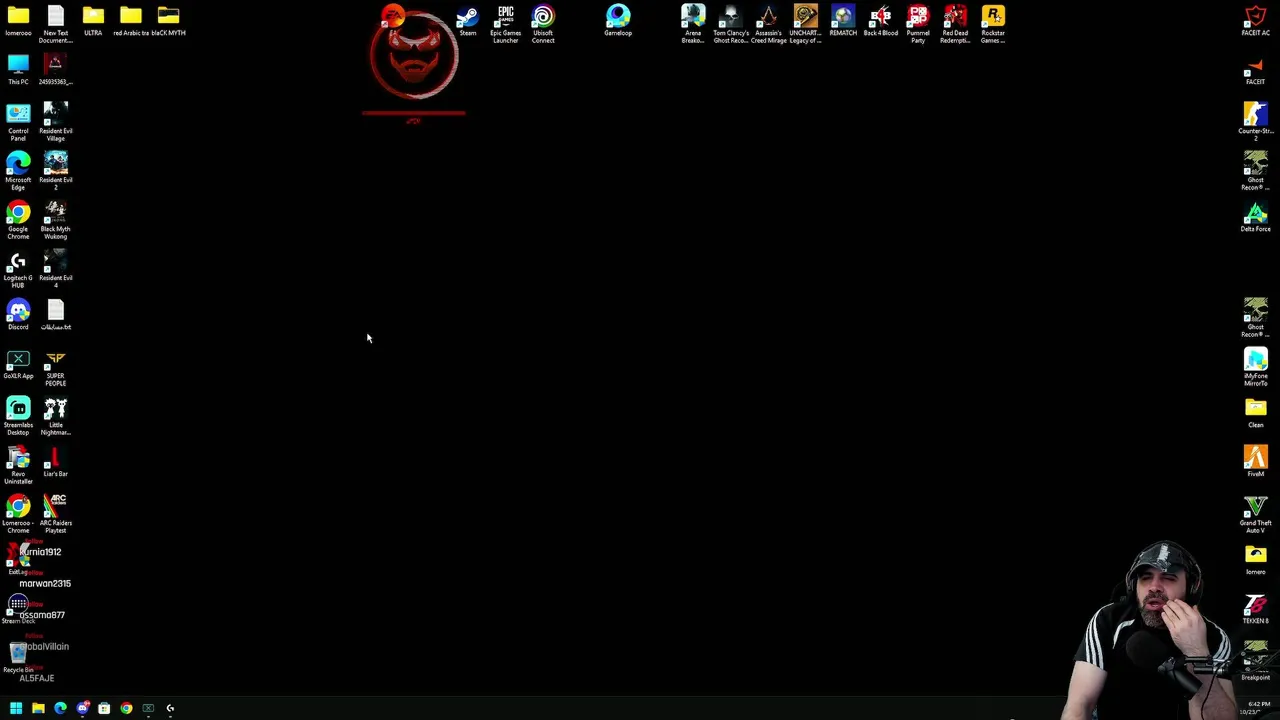This screenshot has width=1280, height=720.
Task: Click the Windows Start button
Action: [16, 708]
